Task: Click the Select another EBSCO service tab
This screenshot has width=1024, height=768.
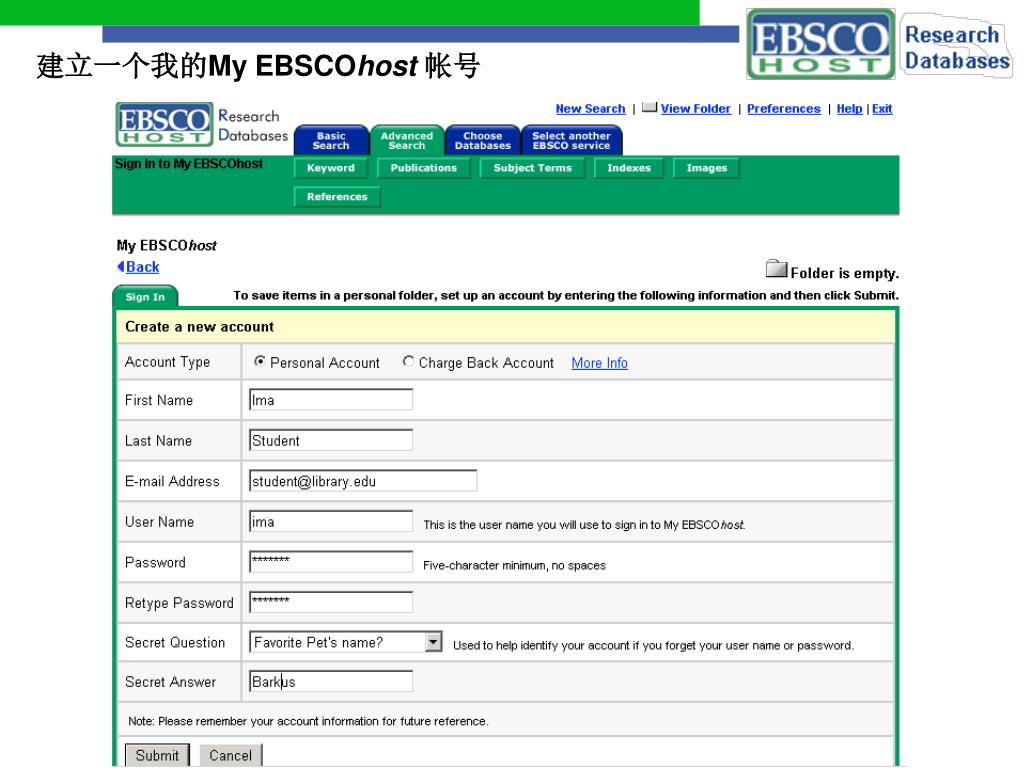Action: 571,140
